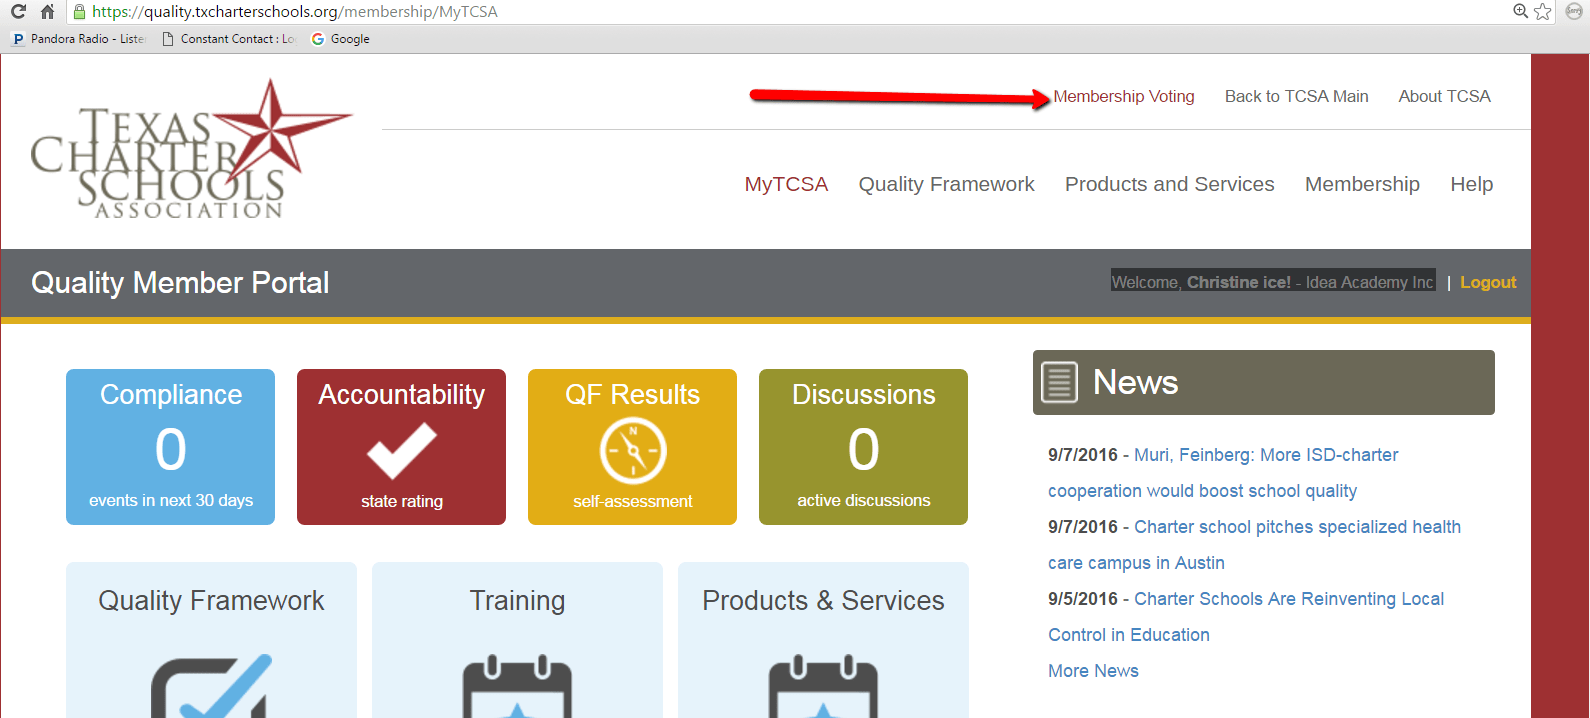Open the Products and Services menu
This screenshot has width=1590, height=718.
coord(1169,184)
